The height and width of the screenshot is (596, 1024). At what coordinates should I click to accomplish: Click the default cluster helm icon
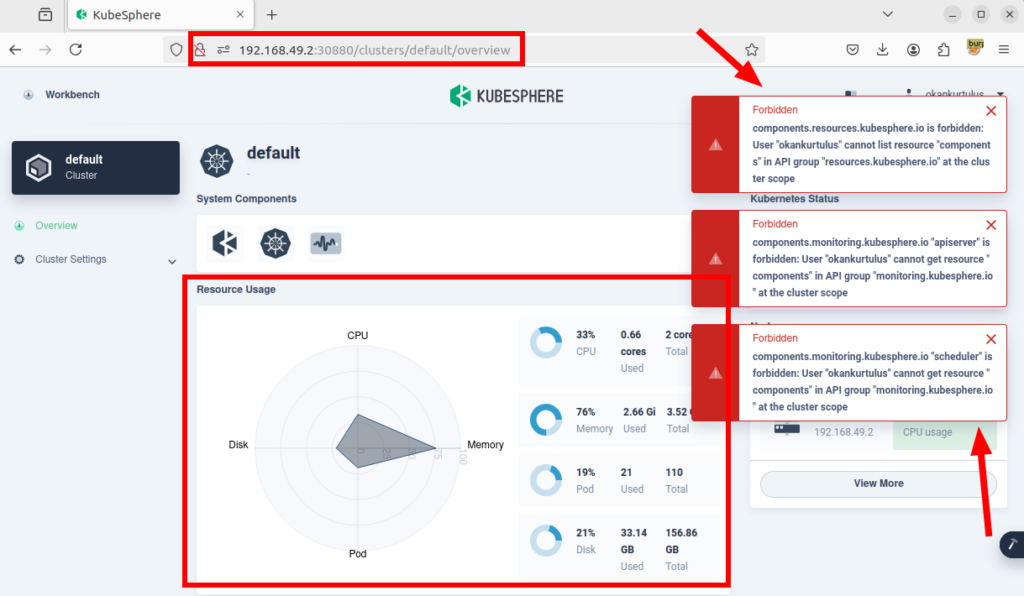(217, 161)
